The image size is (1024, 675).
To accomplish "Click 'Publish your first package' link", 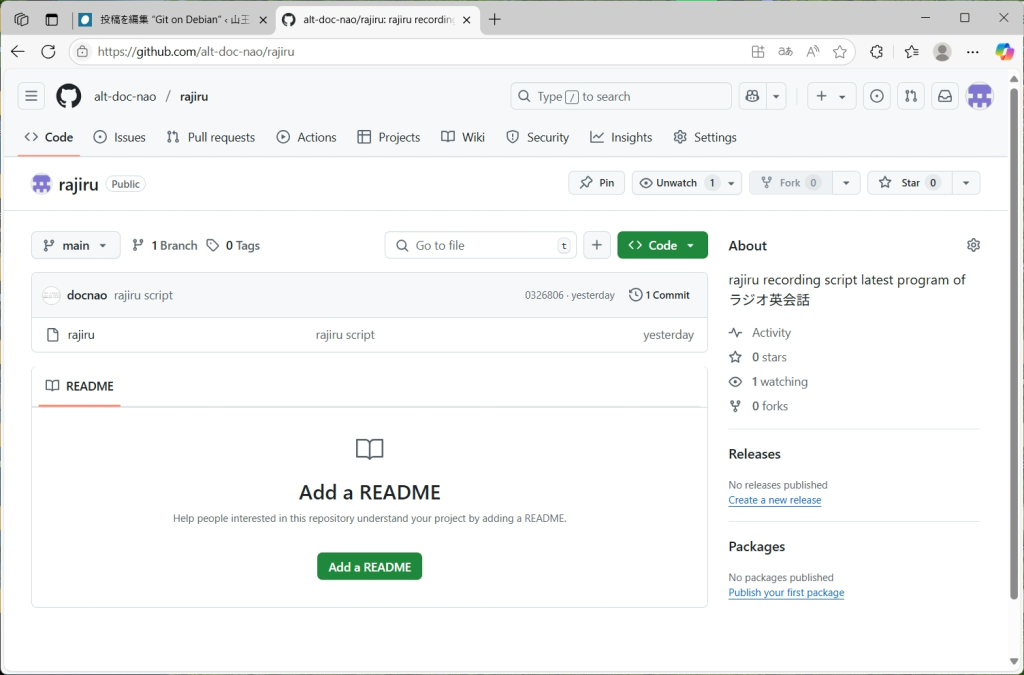I will pos(786,593).
